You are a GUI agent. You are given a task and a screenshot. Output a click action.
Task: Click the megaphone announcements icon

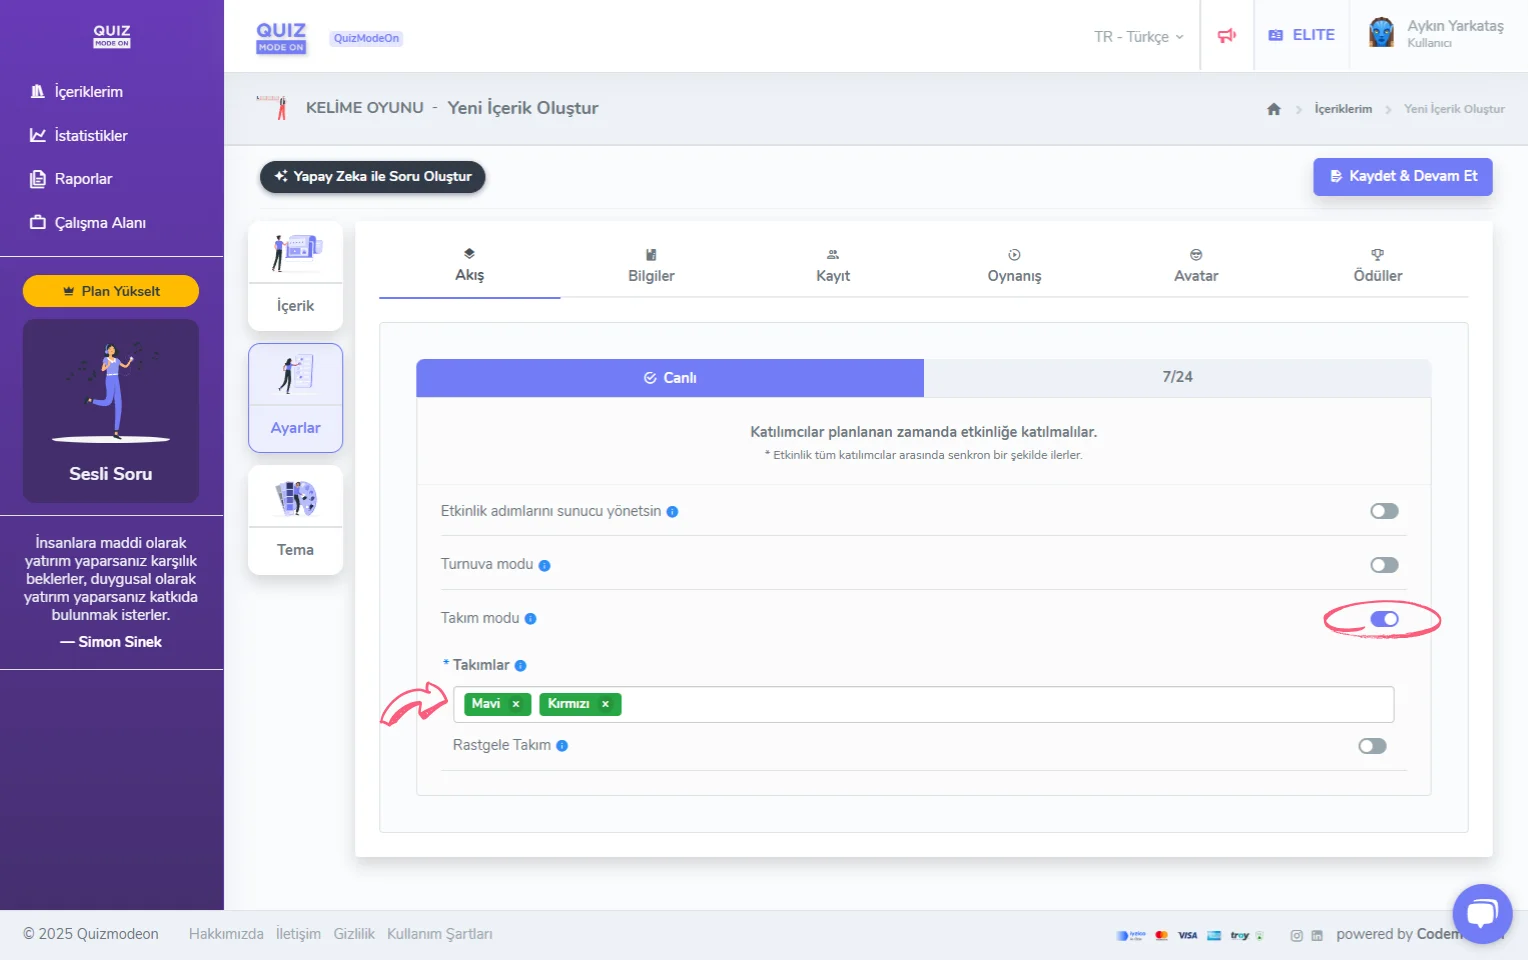pyautogui.click(x=1226, y=36)
